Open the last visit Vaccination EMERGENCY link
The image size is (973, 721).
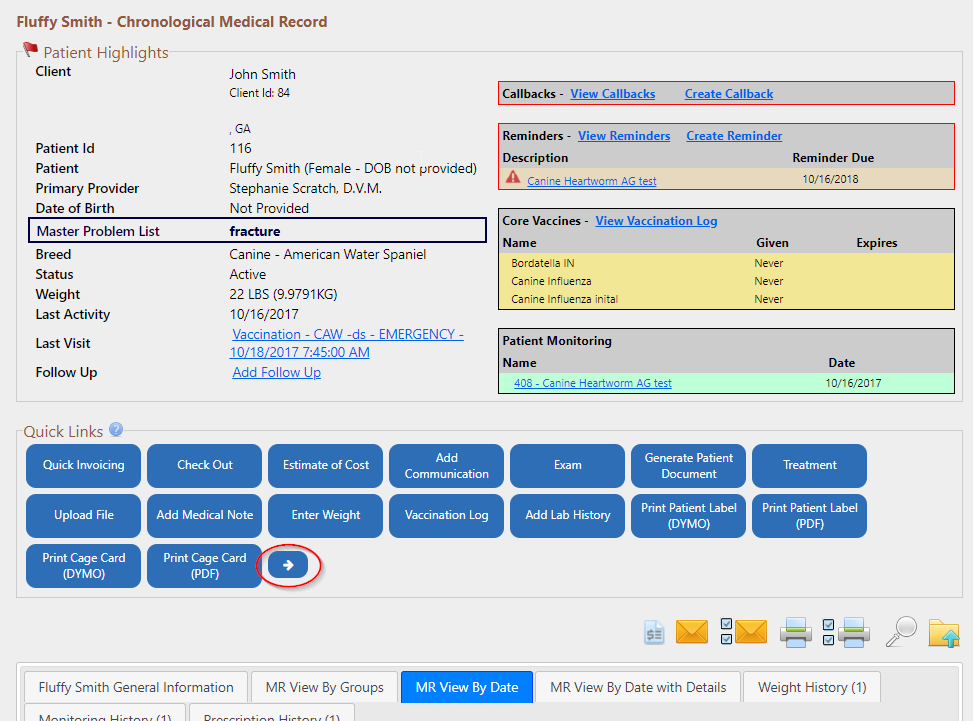[x=347, y=343]
